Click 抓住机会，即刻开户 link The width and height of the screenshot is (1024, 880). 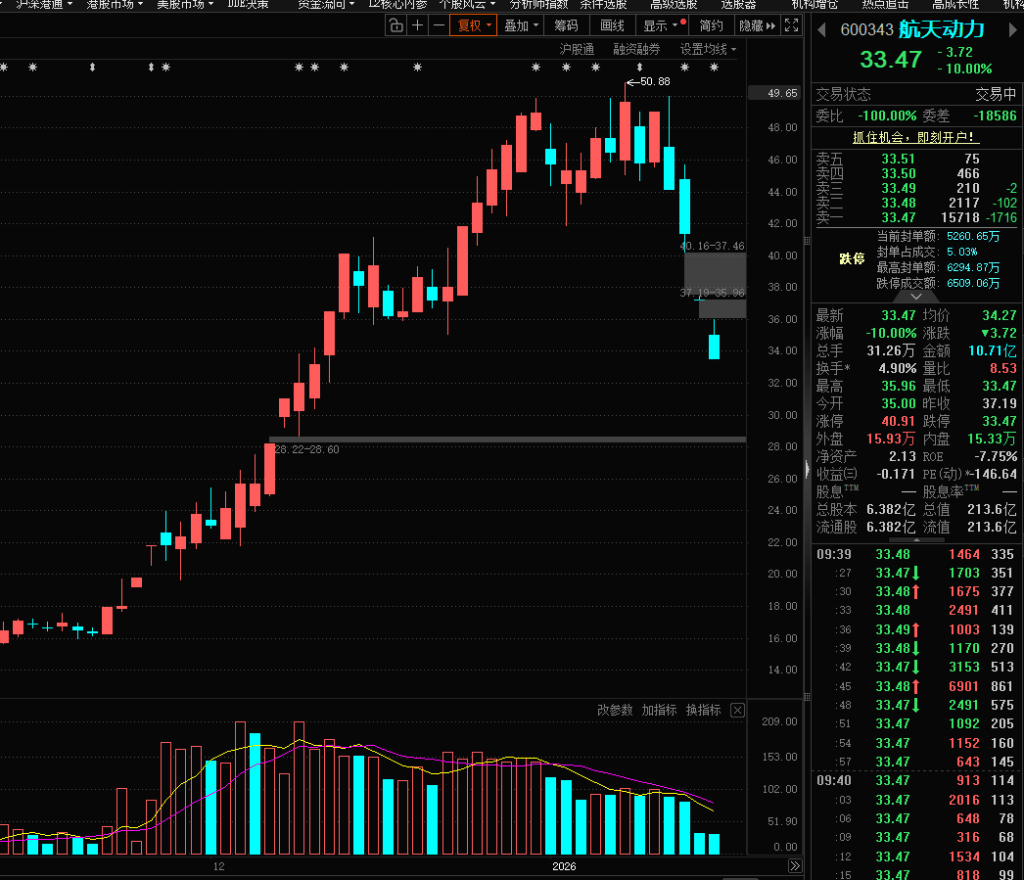pyautogui.click(x=915, y=137)
